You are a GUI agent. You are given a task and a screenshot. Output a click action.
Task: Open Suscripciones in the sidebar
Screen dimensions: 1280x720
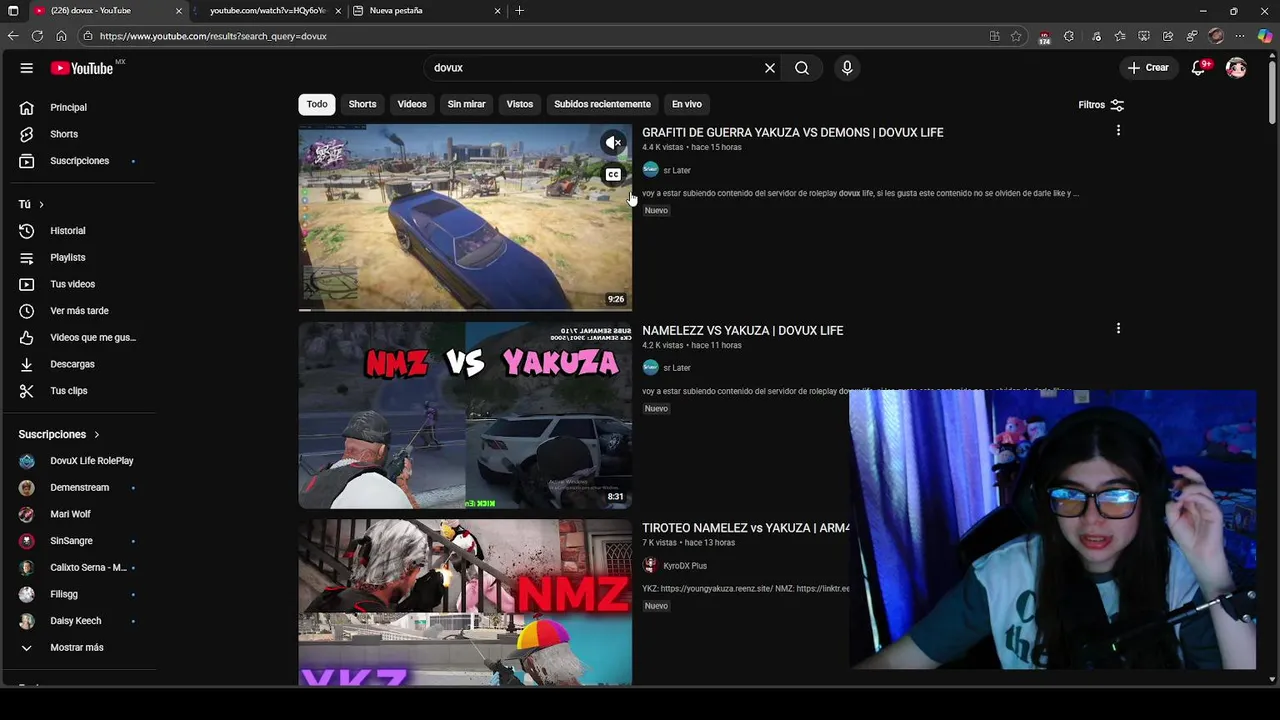[x=80, y=161]
